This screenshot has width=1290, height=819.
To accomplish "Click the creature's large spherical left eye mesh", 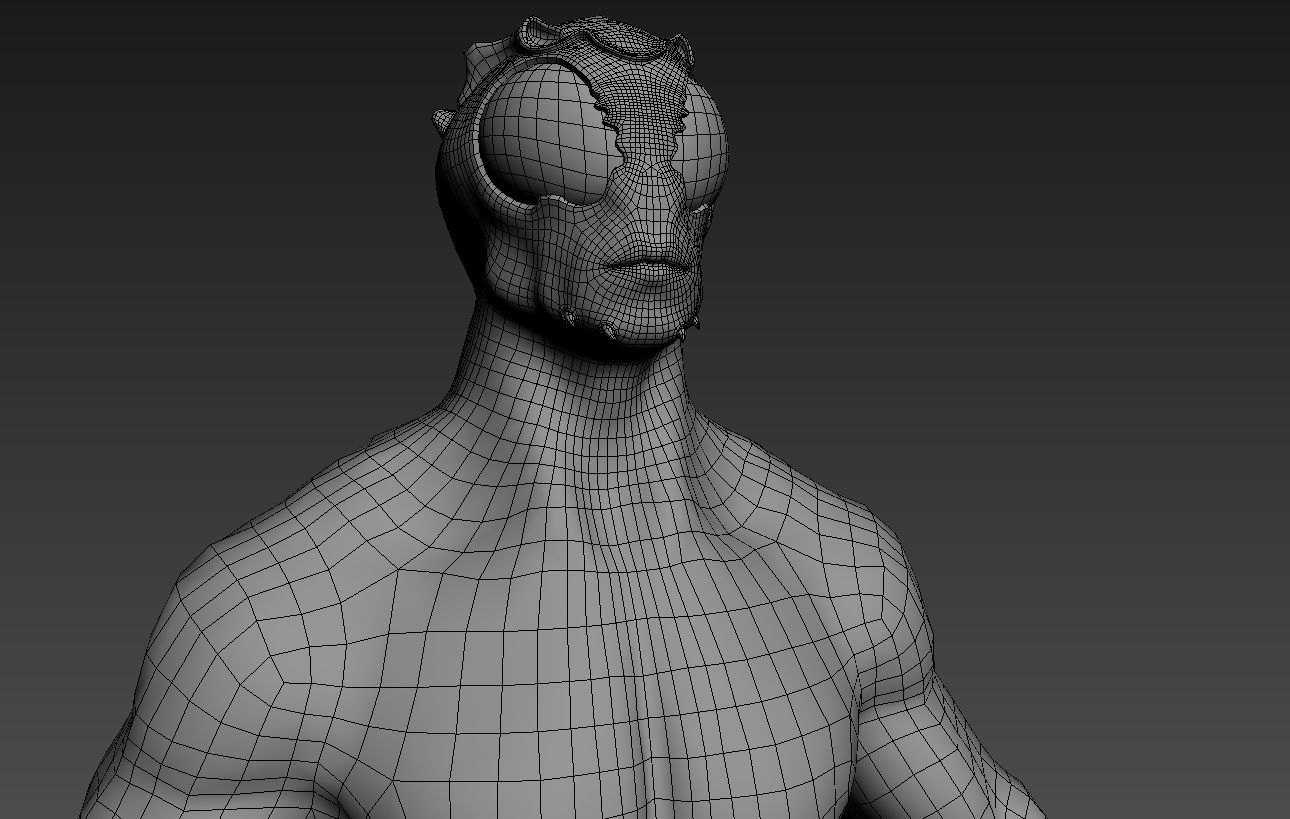I will tap(549, 135).
